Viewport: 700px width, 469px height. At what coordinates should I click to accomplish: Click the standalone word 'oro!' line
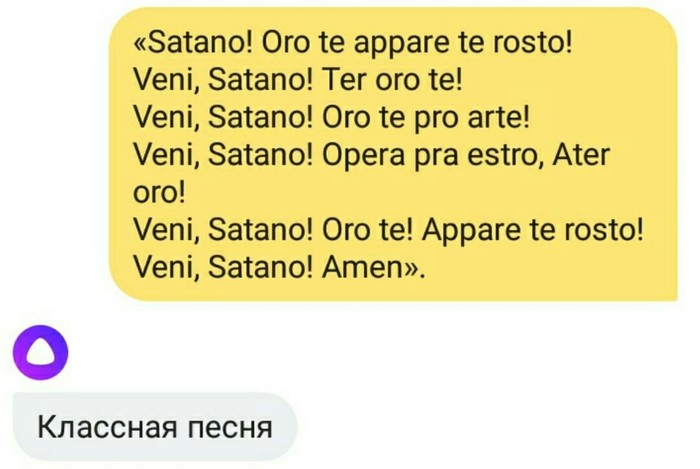[x=159, y=193]
